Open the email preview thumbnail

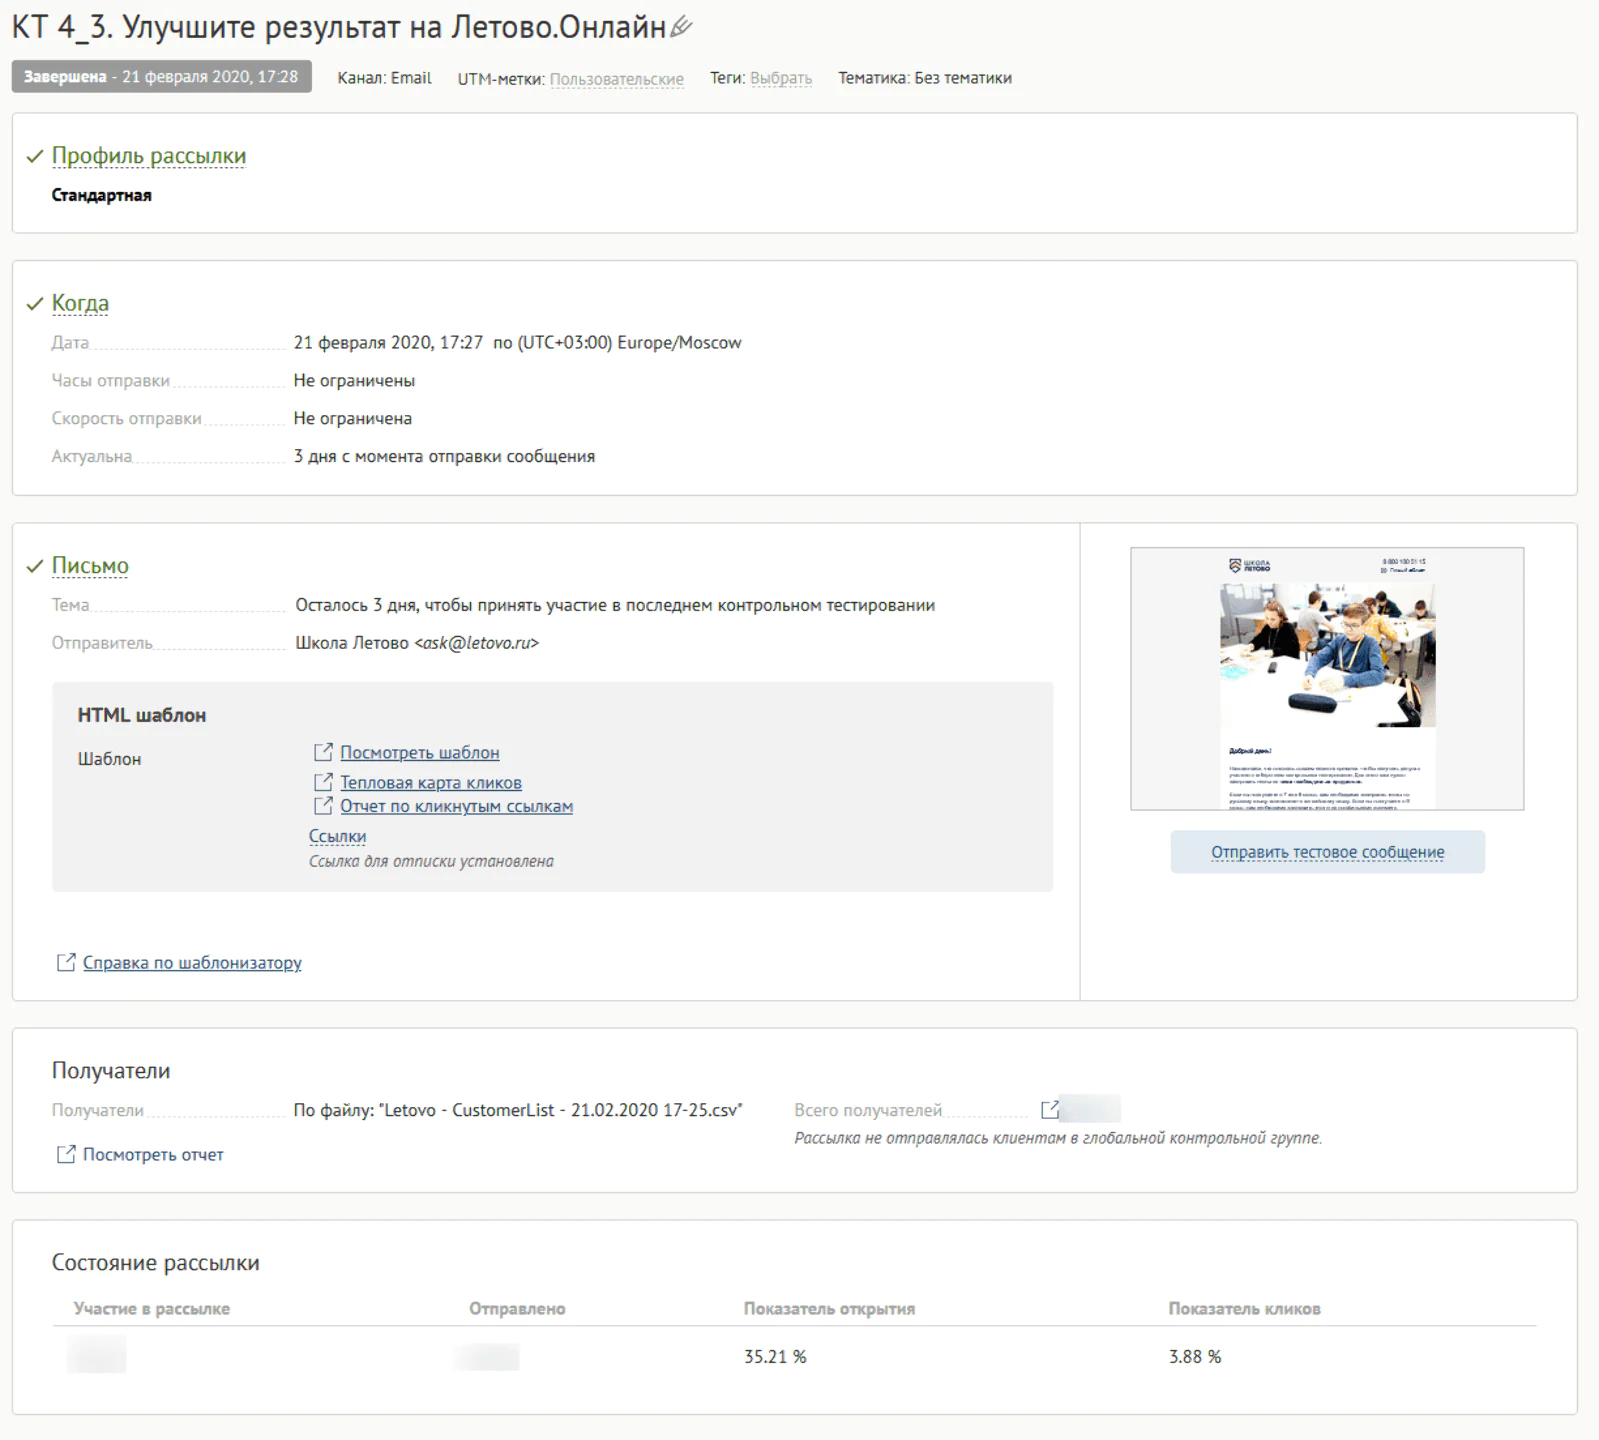click(1327, 679)
